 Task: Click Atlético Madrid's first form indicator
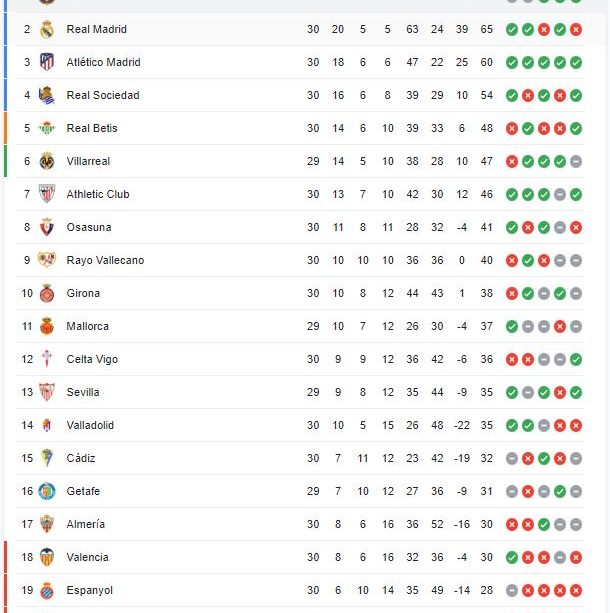512,62
